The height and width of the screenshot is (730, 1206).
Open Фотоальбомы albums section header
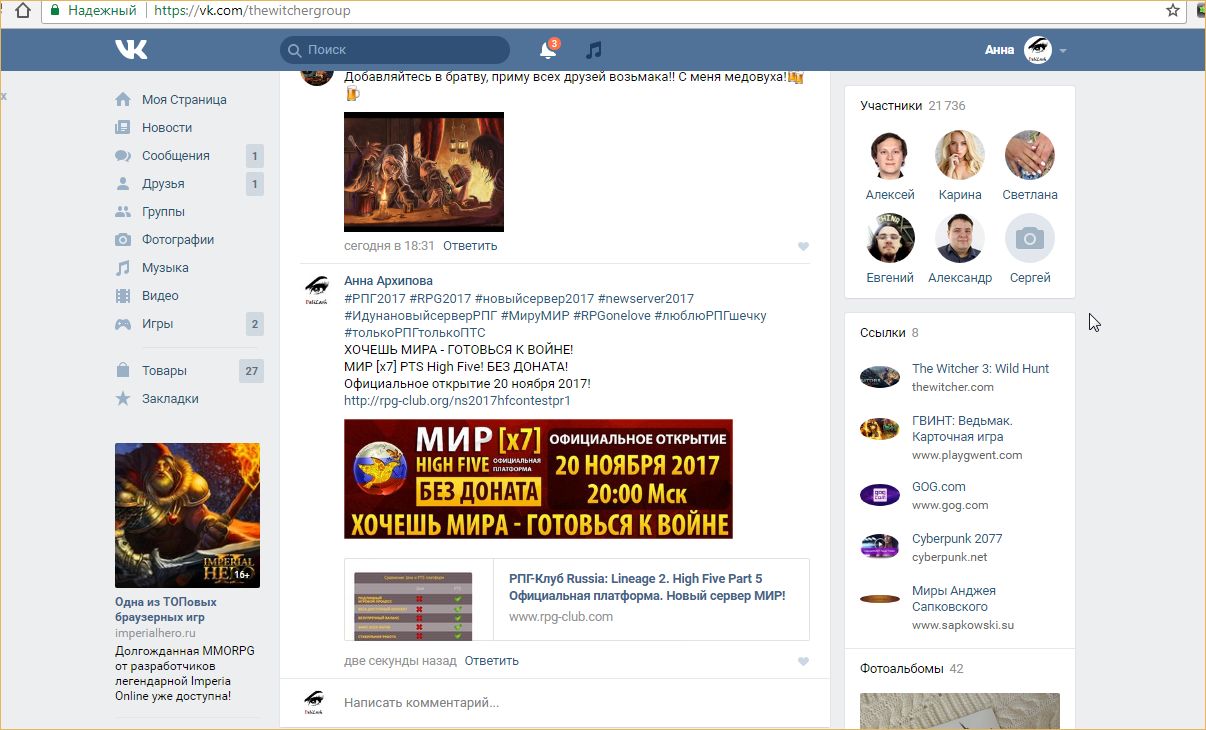(x=912, y=668)
